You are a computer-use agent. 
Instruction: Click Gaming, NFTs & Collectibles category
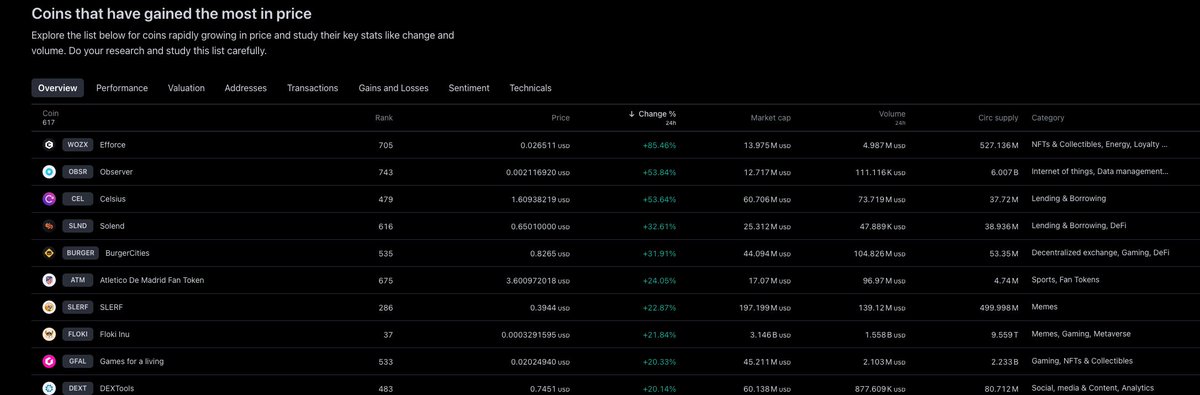(x=1082, y=361)
